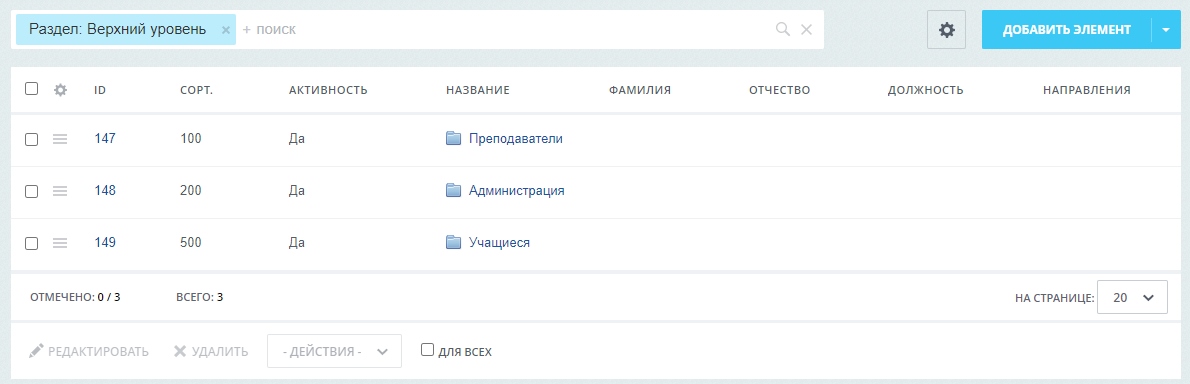Sort by the Отчество column header
This screenshot has height=384, width=1190.
(779, 90)
